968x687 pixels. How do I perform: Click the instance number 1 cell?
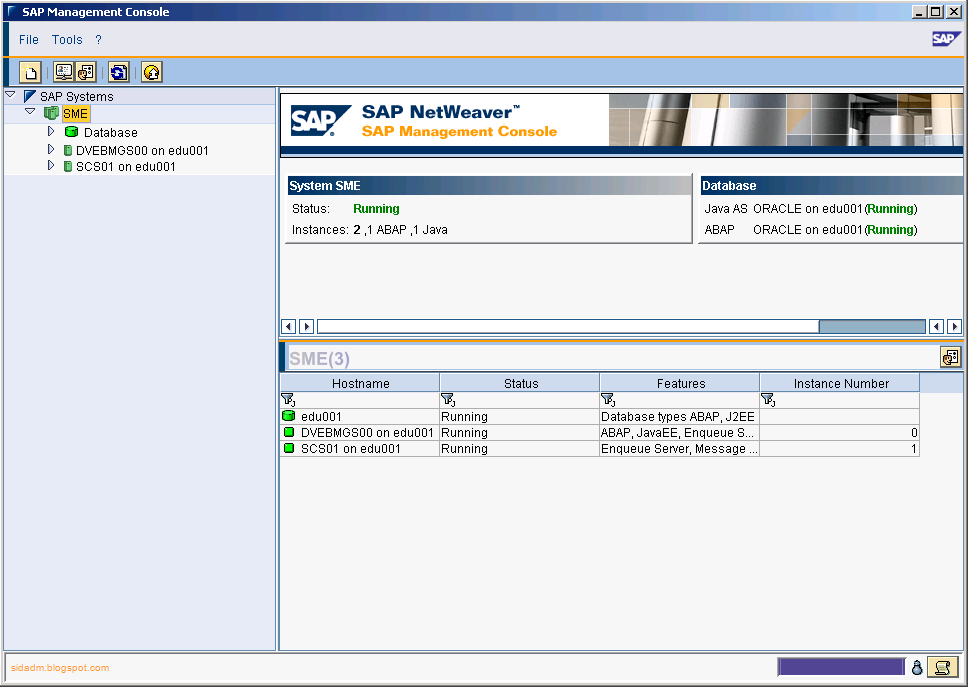coord(840,449)
